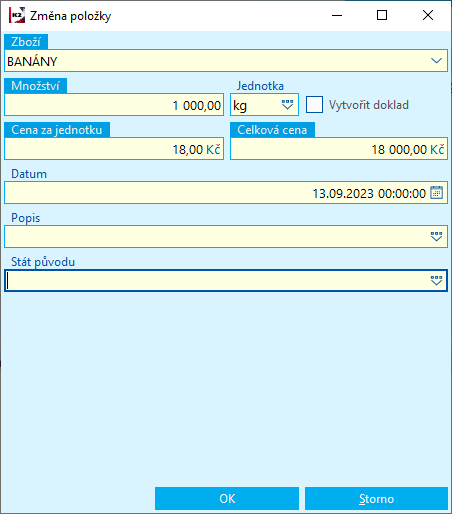Click the Změna položky window title

coord(70,16)
